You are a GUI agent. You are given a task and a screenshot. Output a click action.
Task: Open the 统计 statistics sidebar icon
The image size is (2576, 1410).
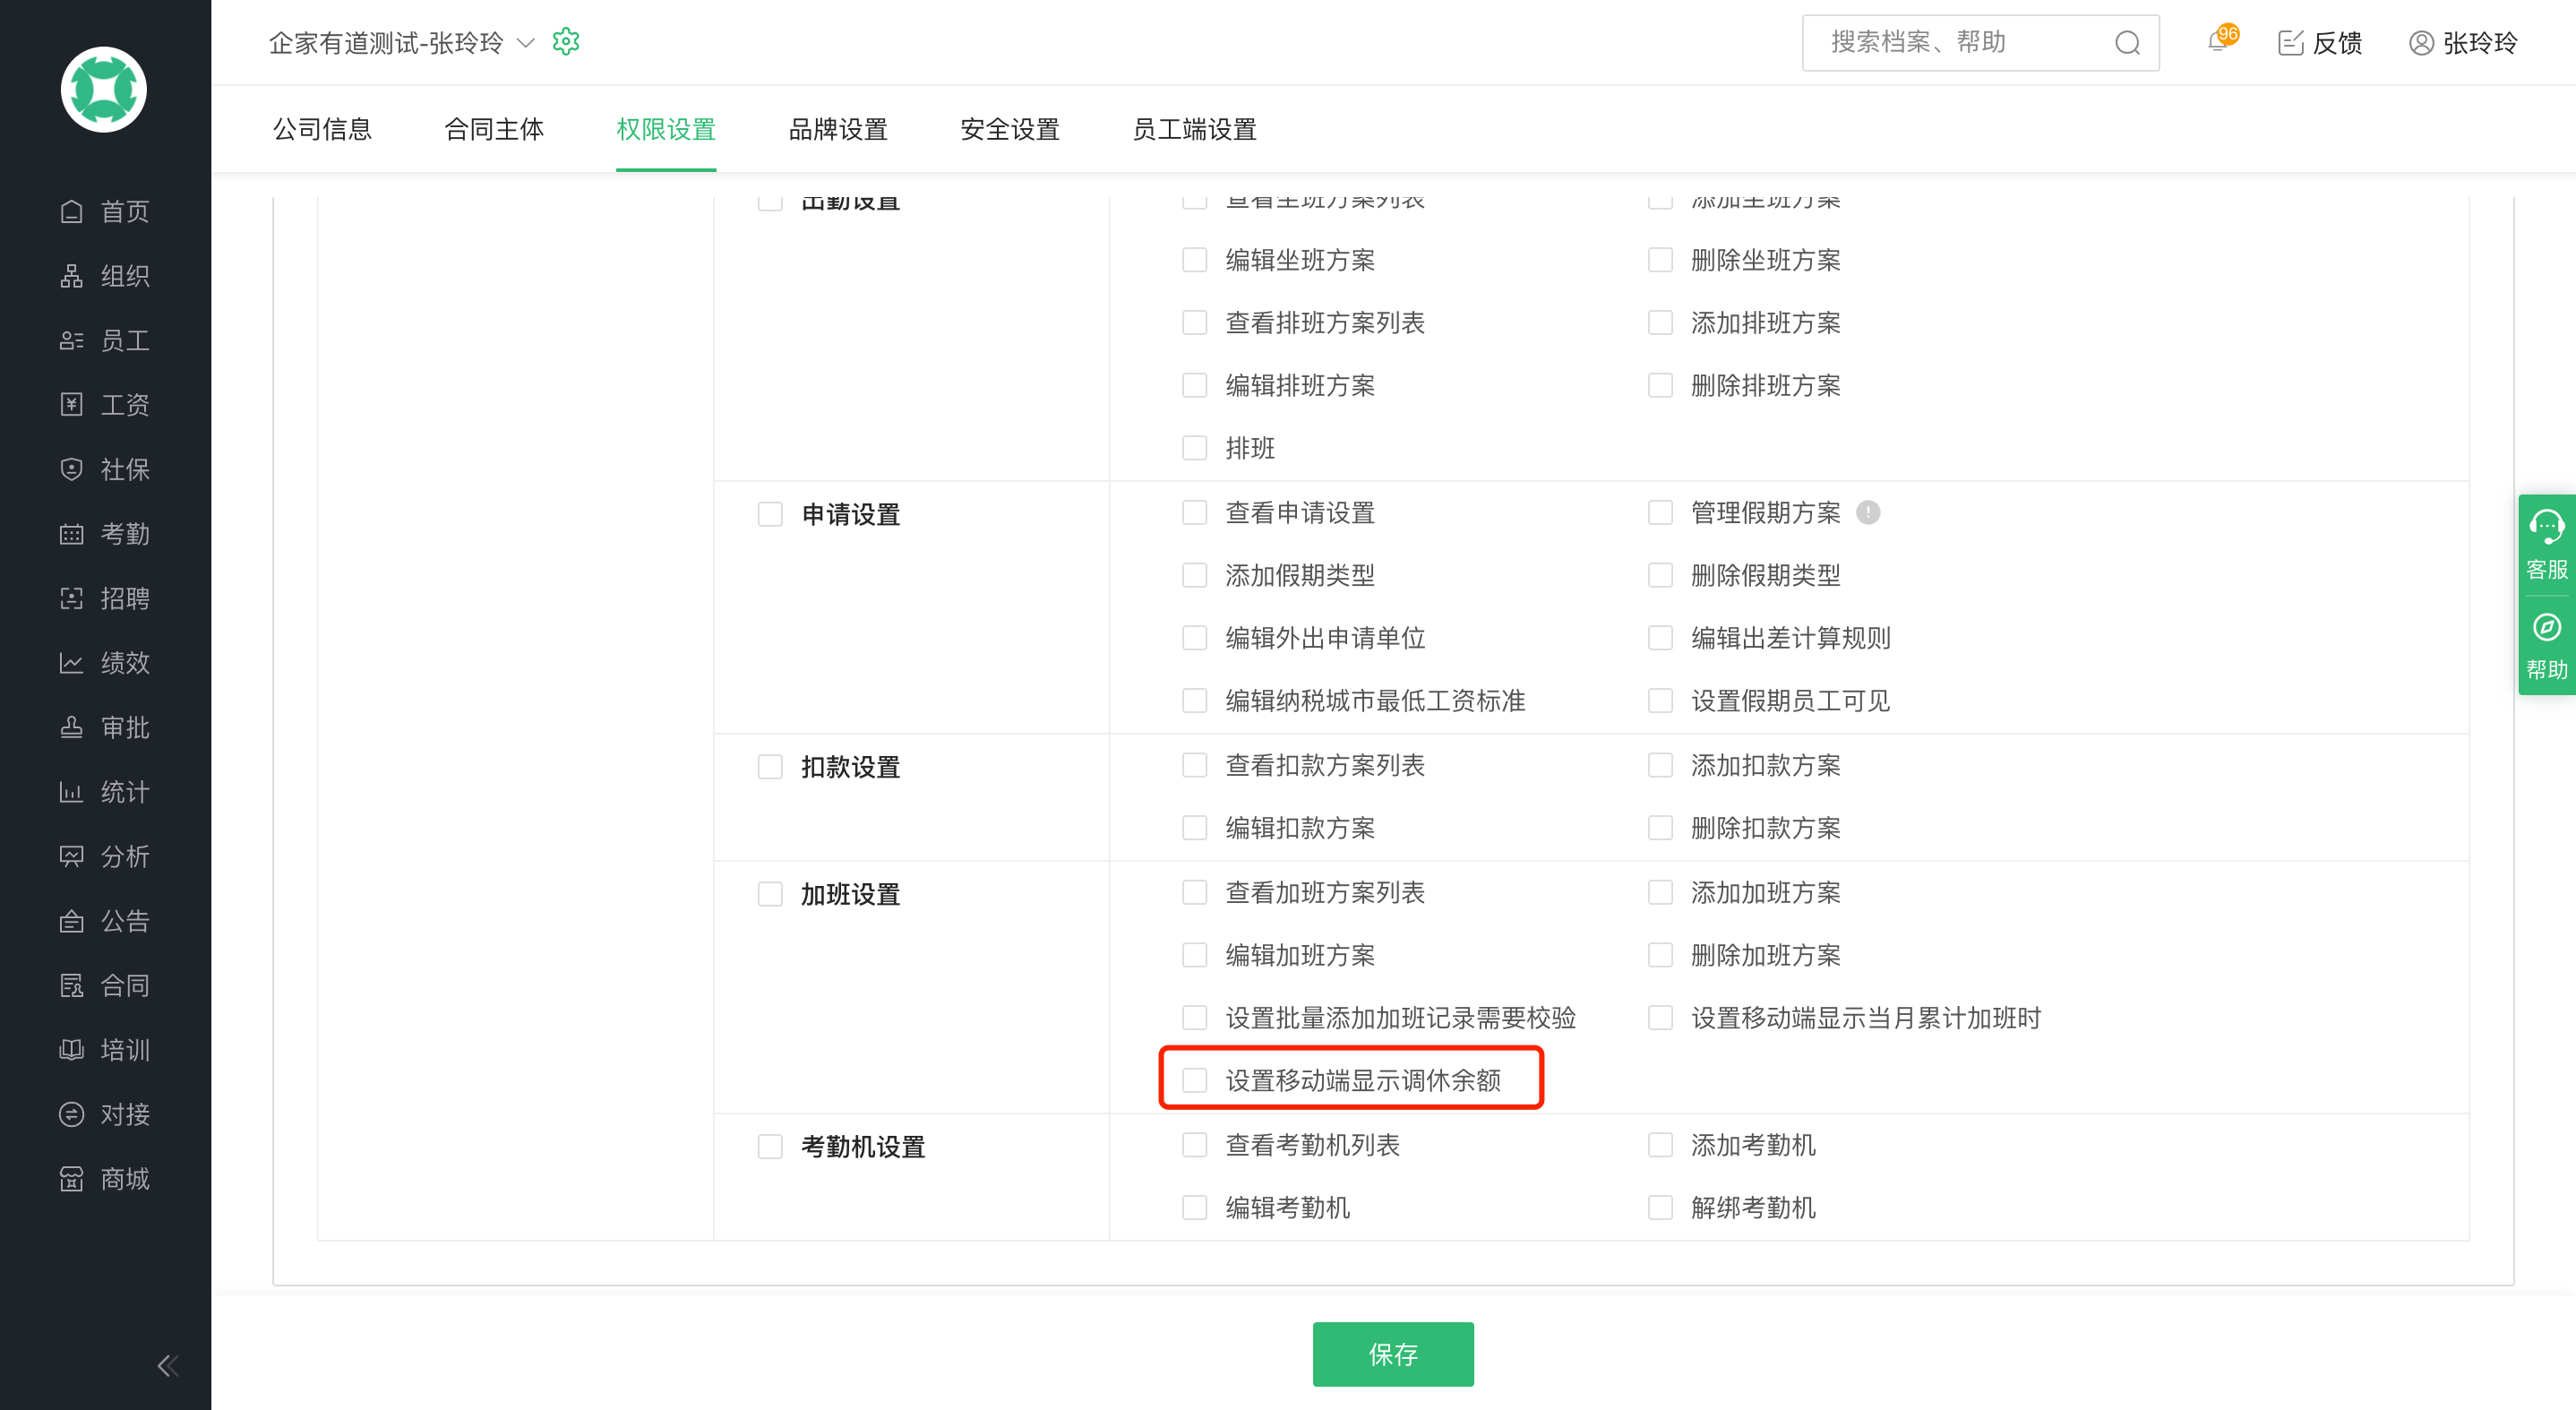point(71,792)
